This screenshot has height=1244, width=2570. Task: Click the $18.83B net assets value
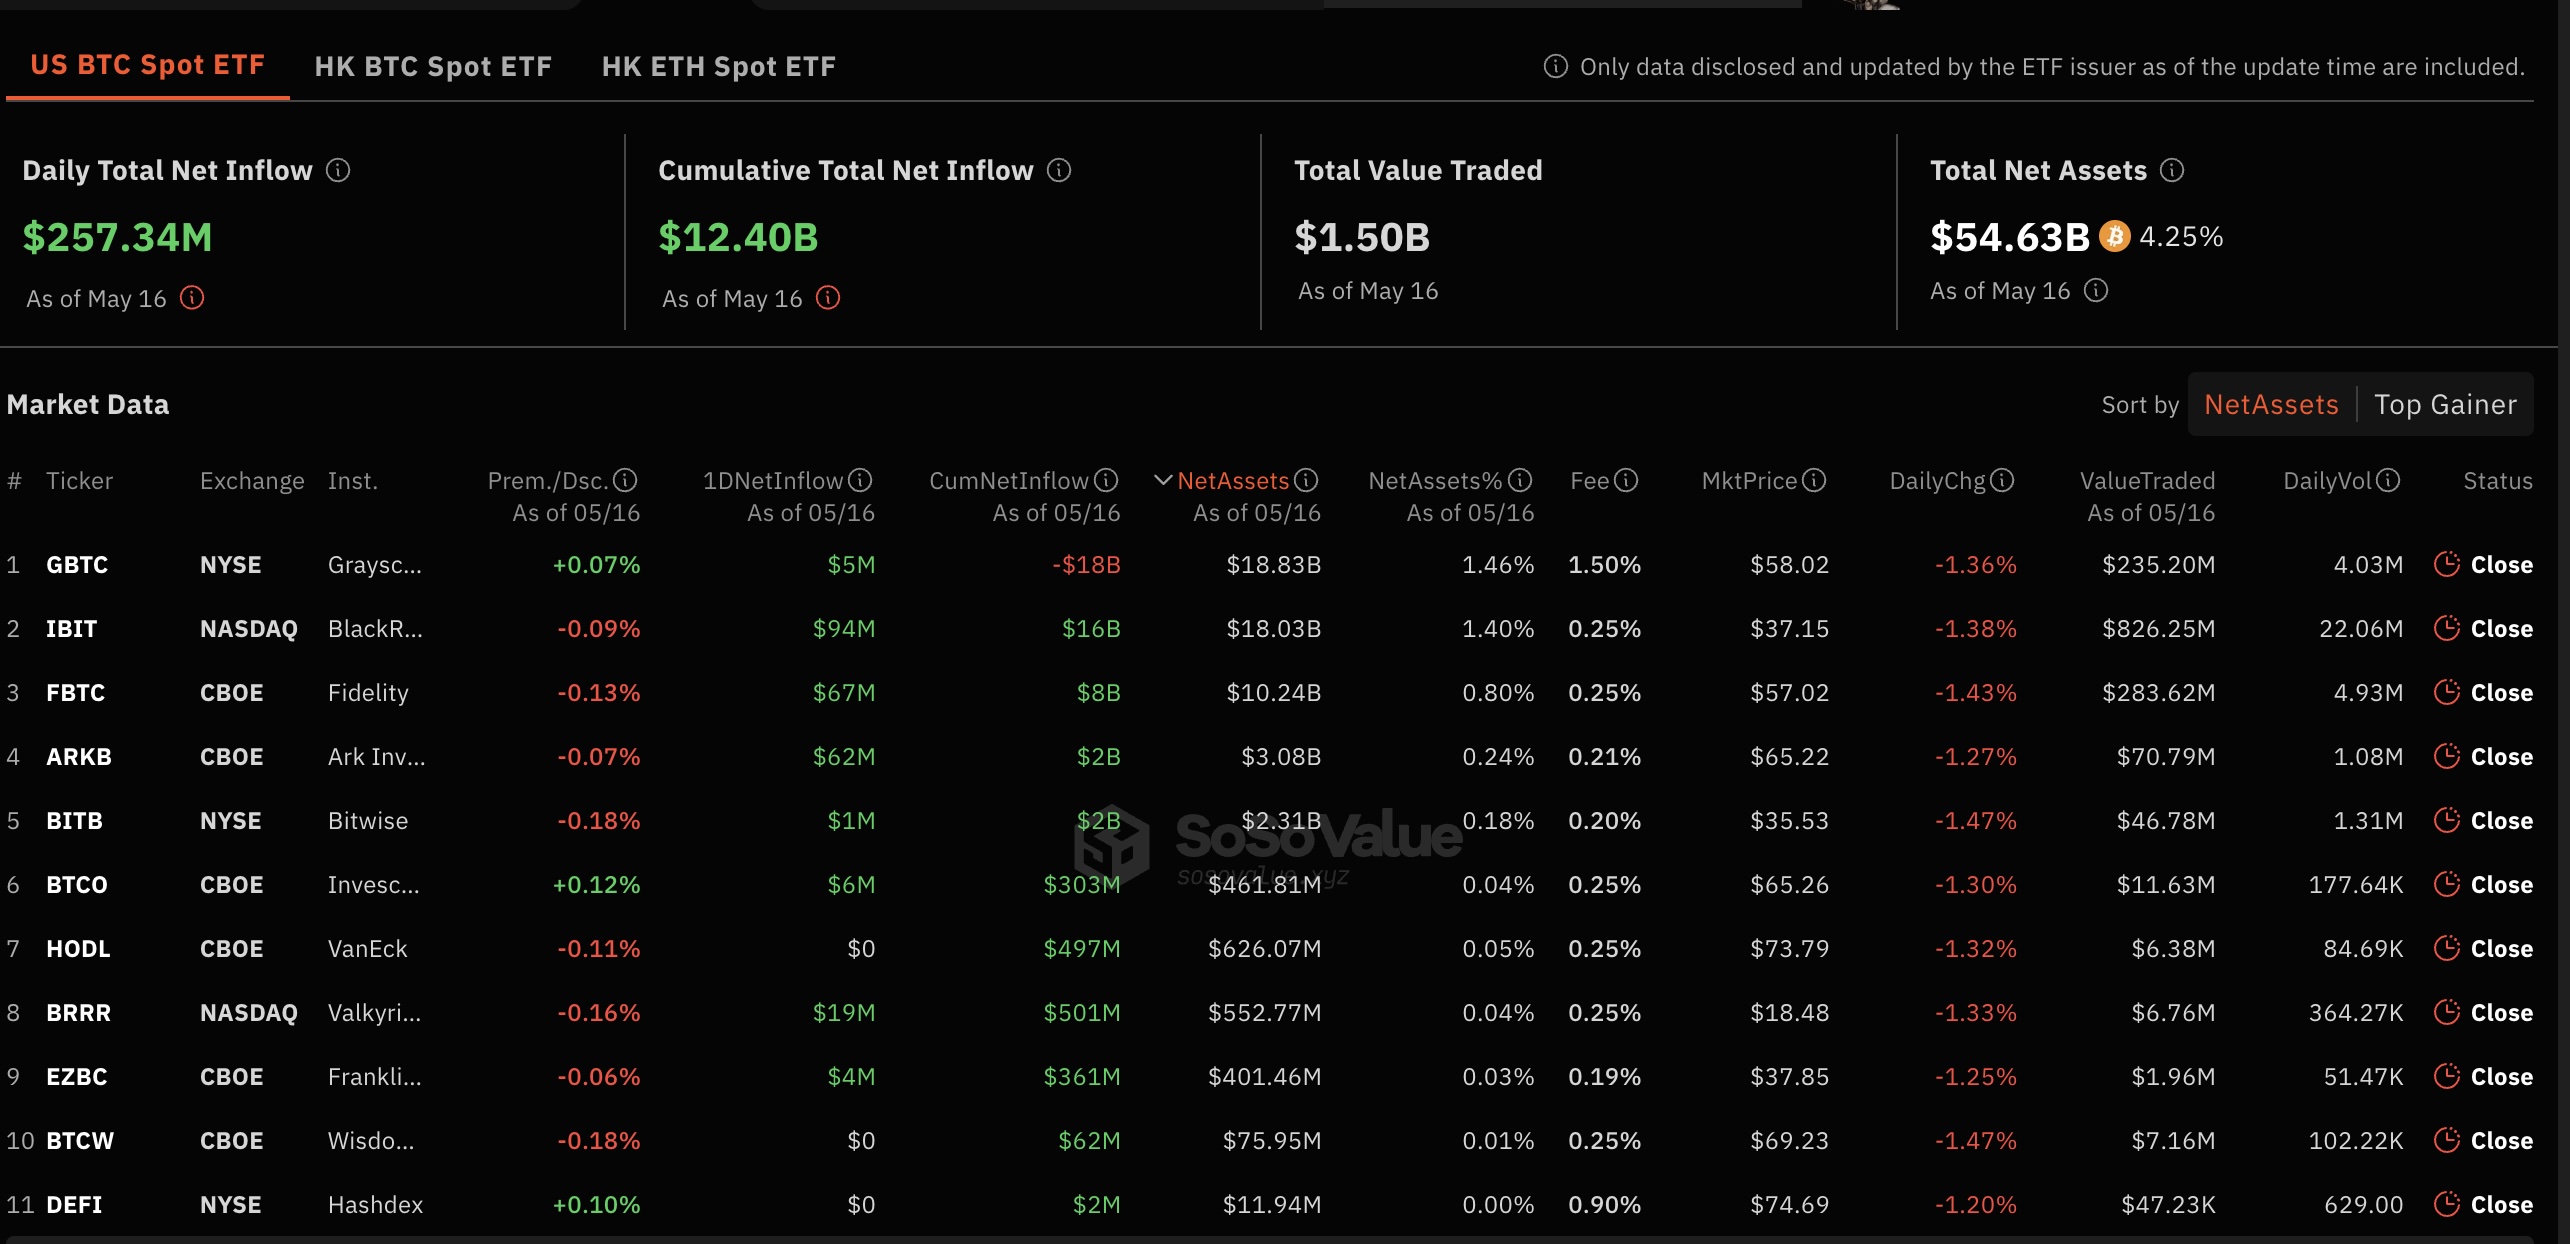tap(1273, 565)
